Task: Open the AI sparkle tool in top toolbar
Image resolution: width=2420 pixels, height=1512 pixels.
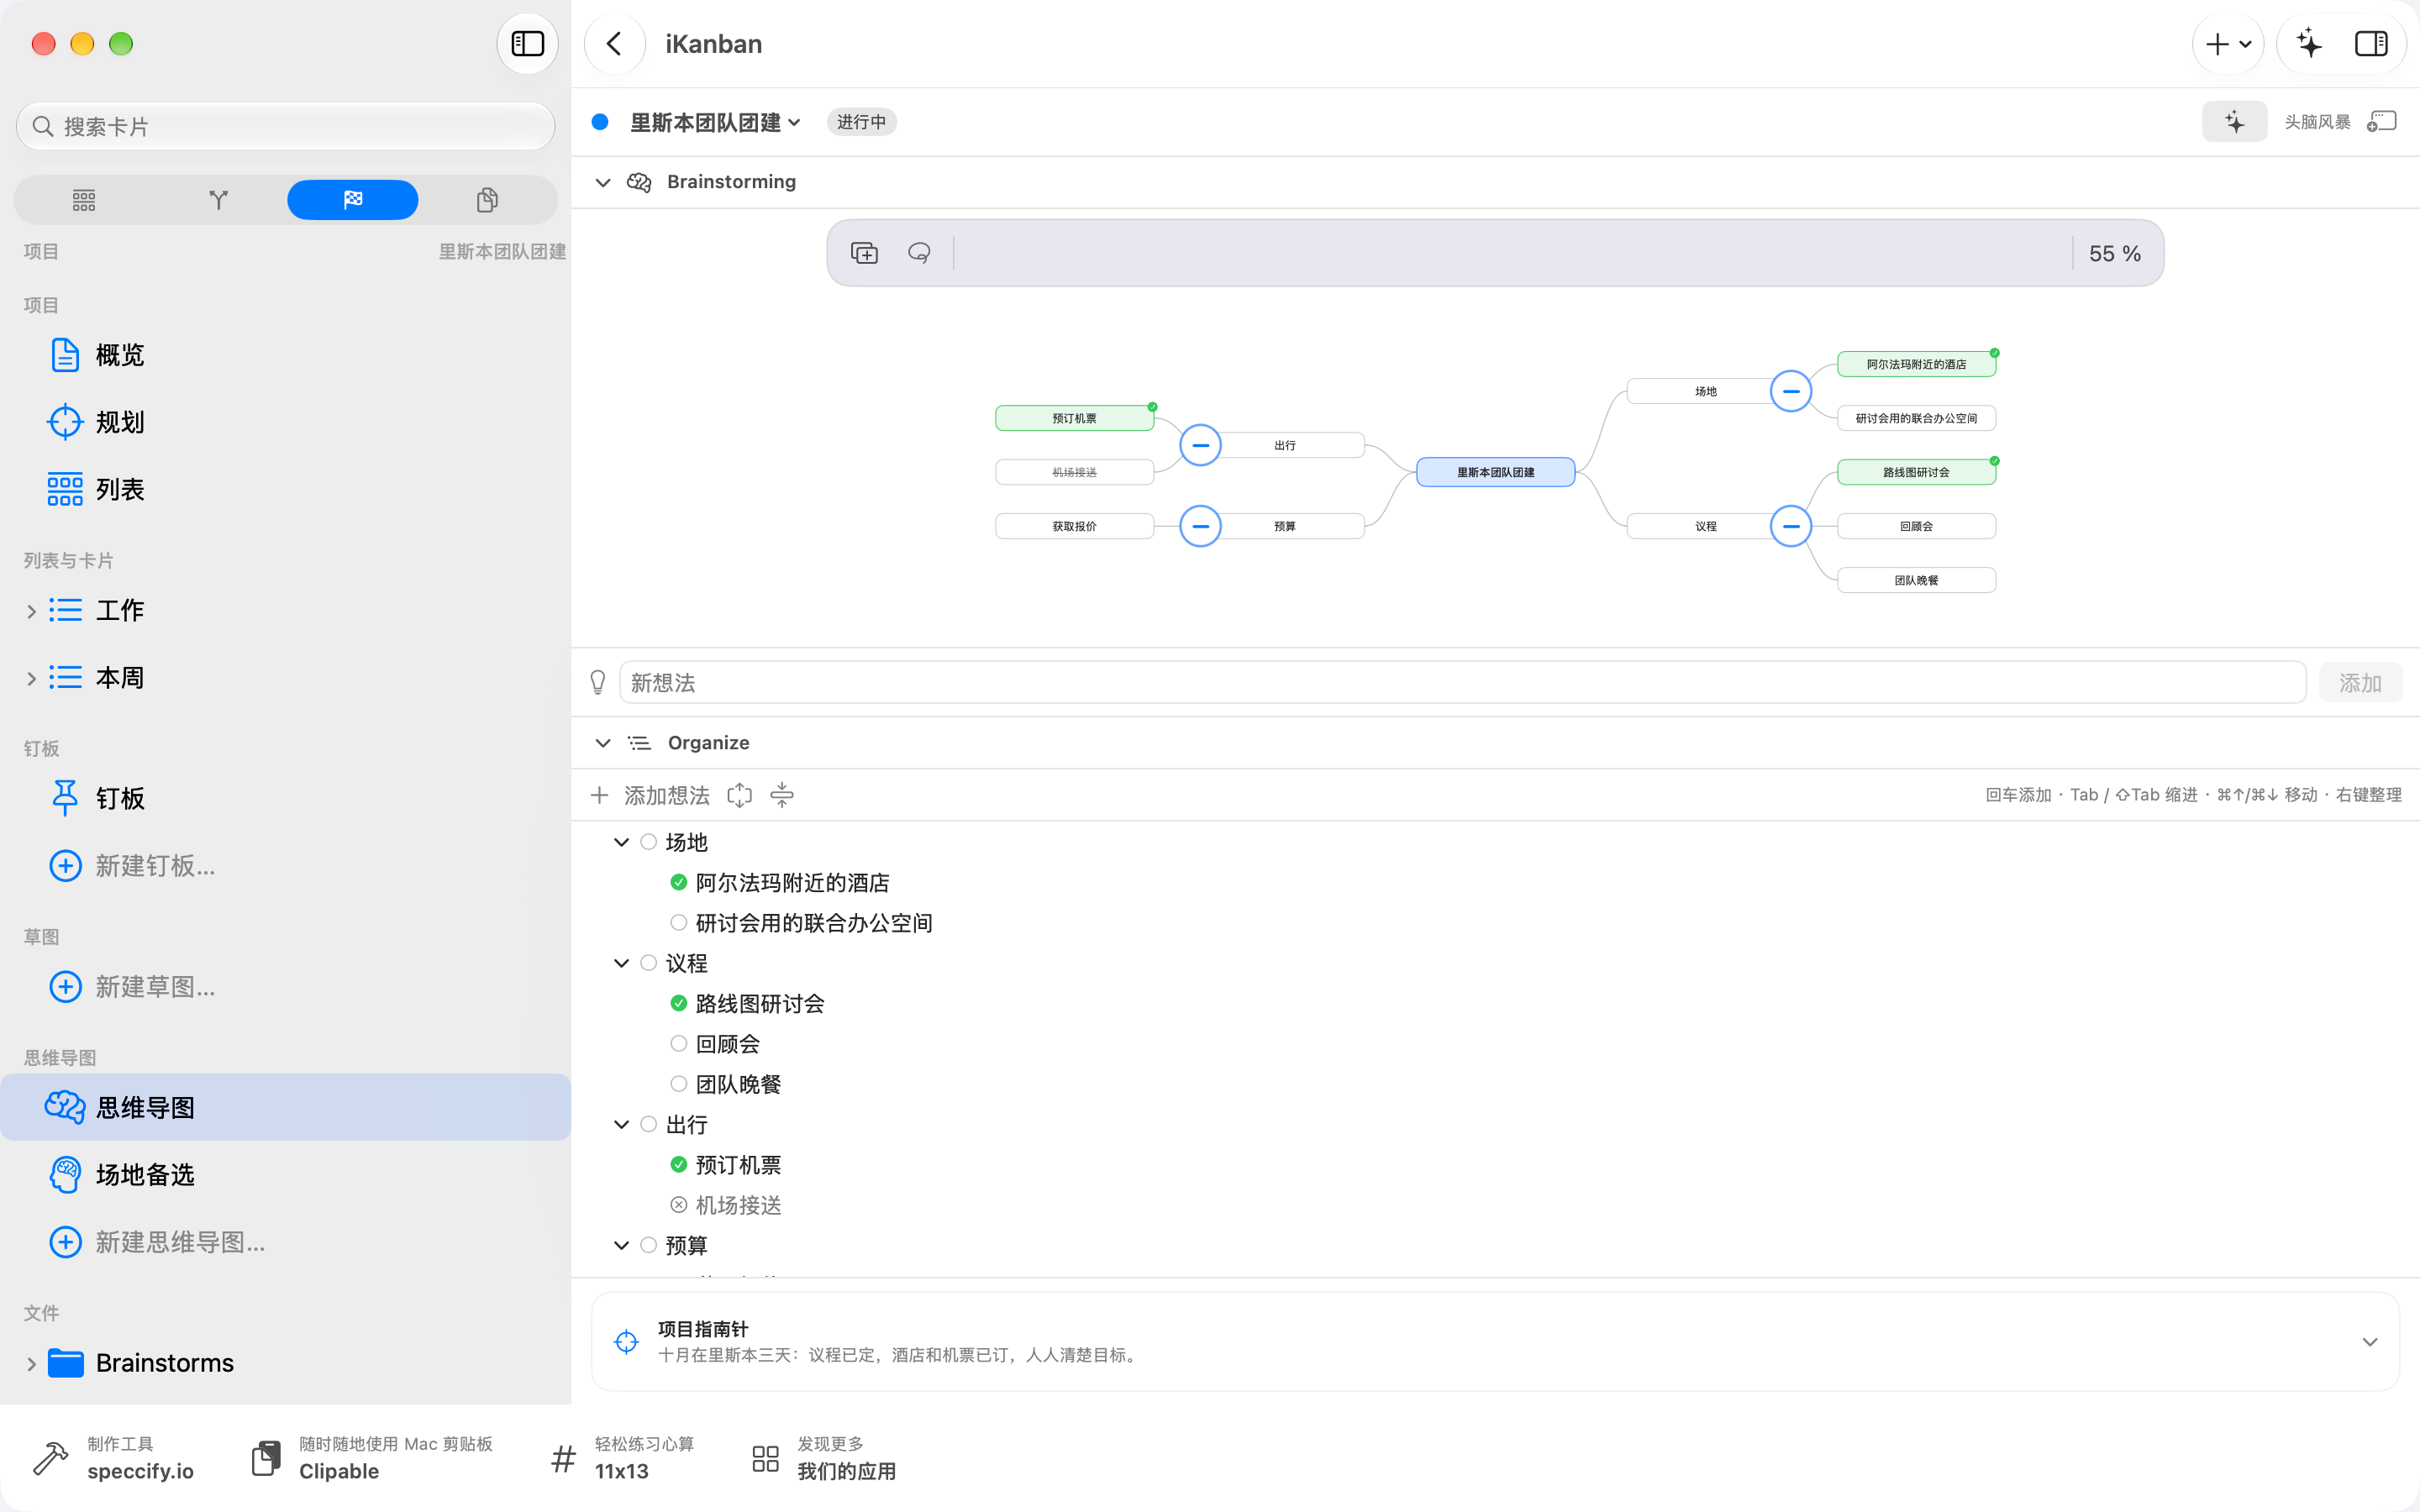Action: [2309, 44]
